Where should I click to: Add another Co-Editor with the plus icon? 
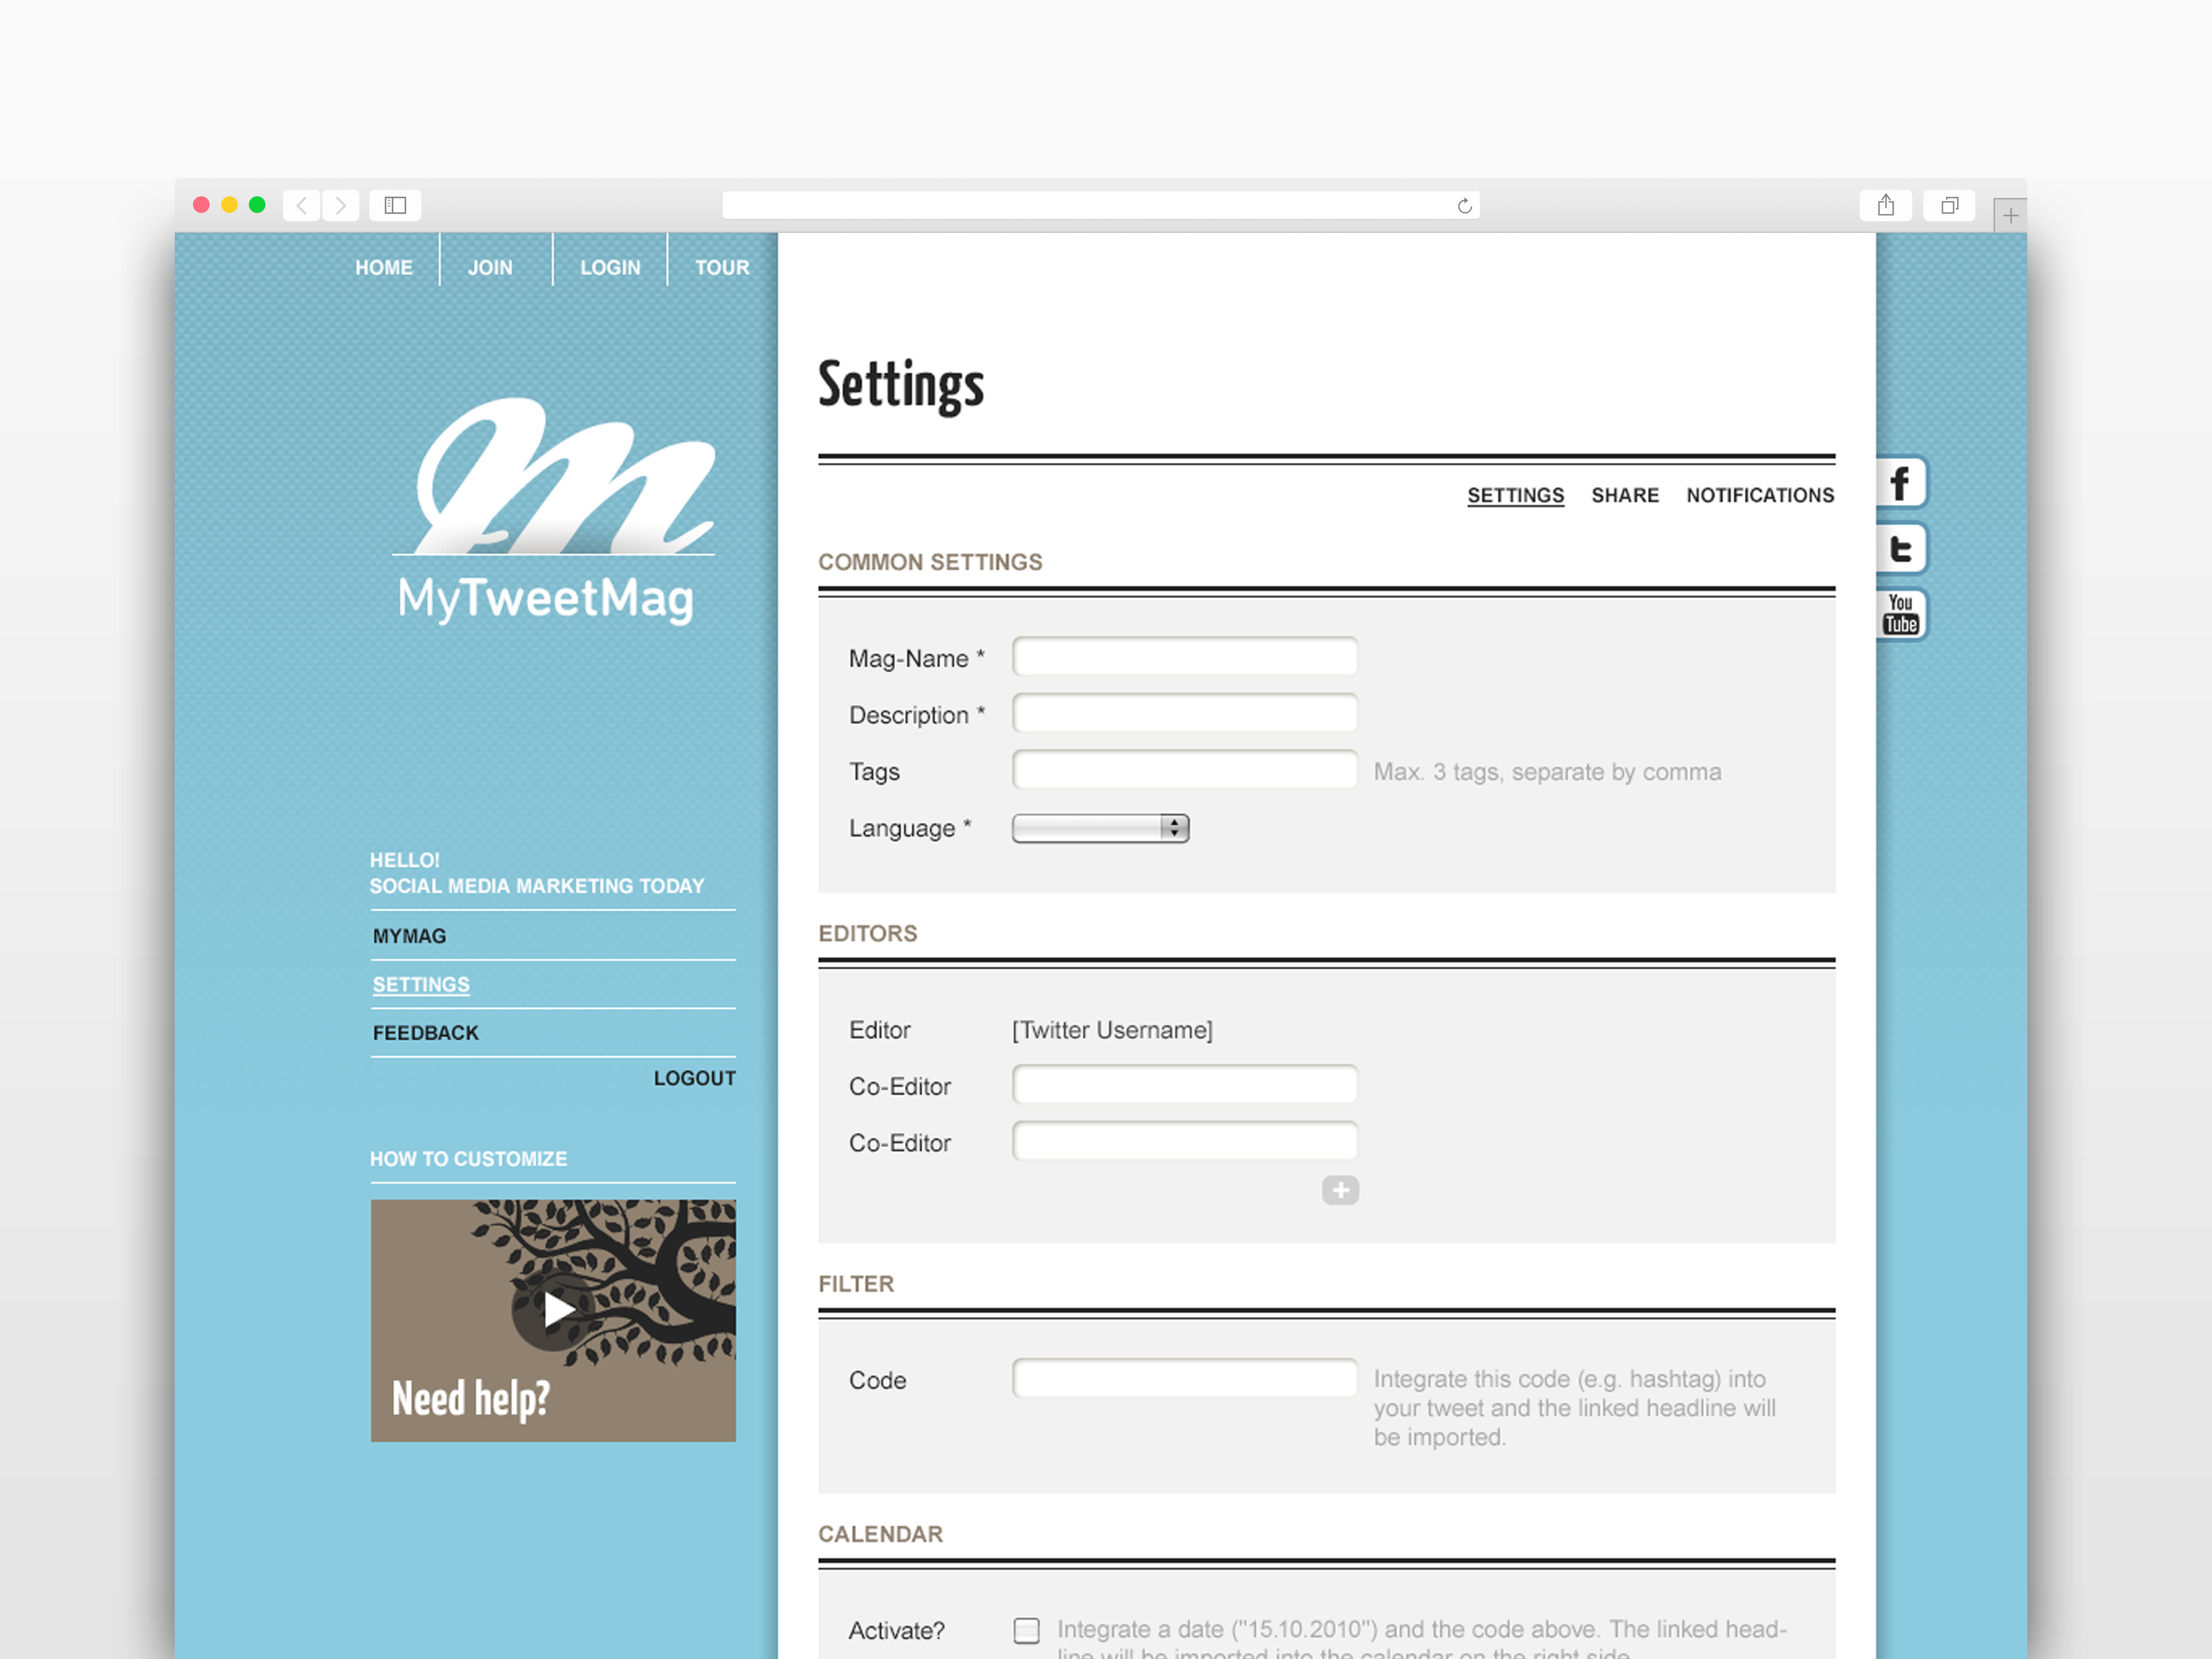click(x=1340, y=1190)
